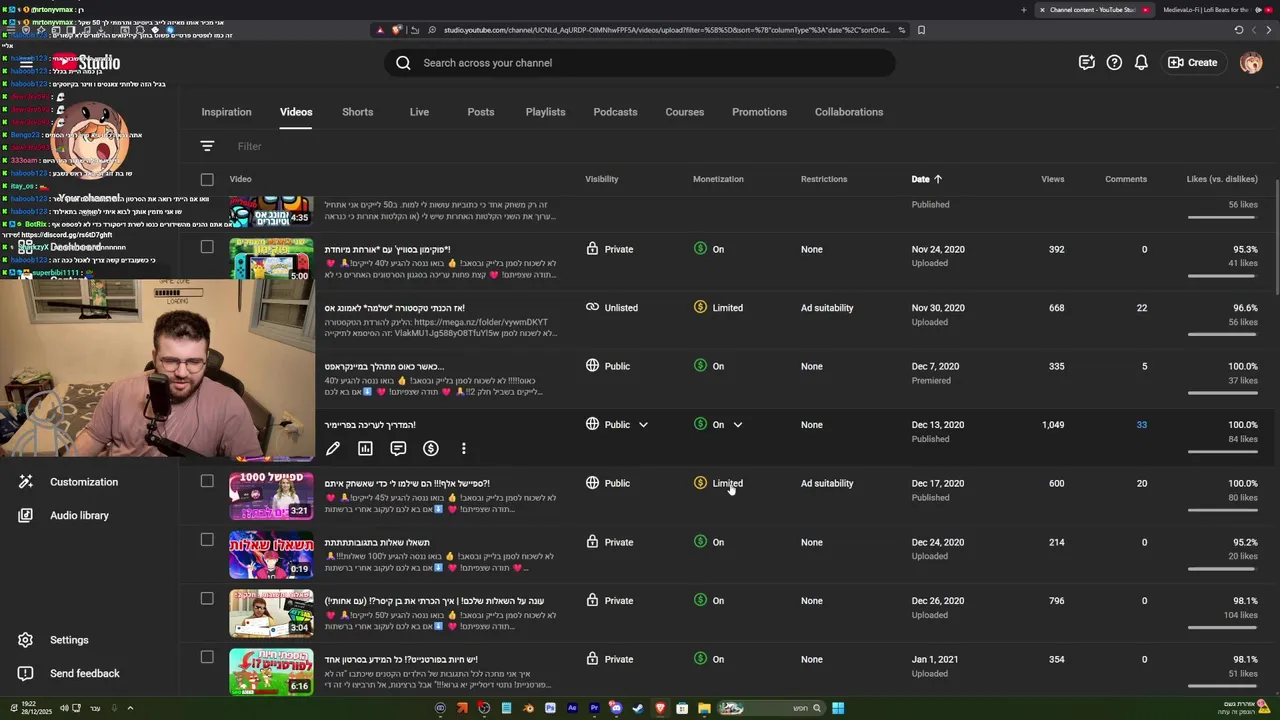Viewport: 1280px width, 720px height.
Task: Click the Nov 30 video likes ratio bar
Action: (x=1222, y=334)
